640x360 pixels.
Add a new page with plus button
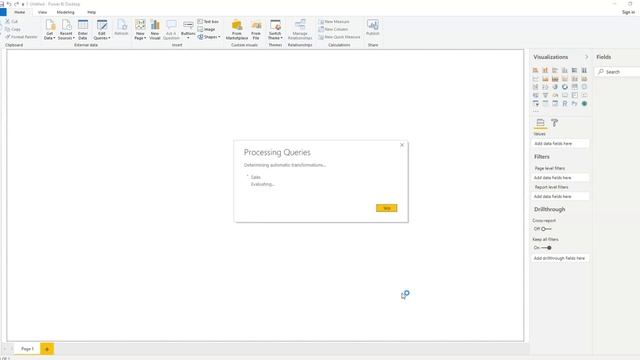(x=47, y=349)
